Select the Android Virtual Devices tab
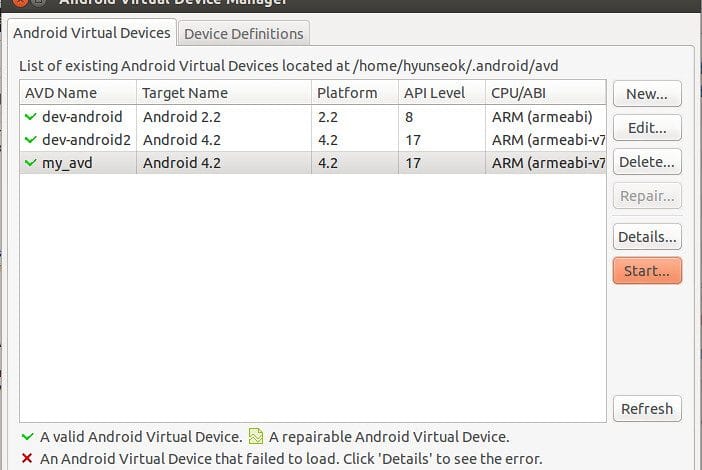The image size is (702, 470). coord(92,33)
